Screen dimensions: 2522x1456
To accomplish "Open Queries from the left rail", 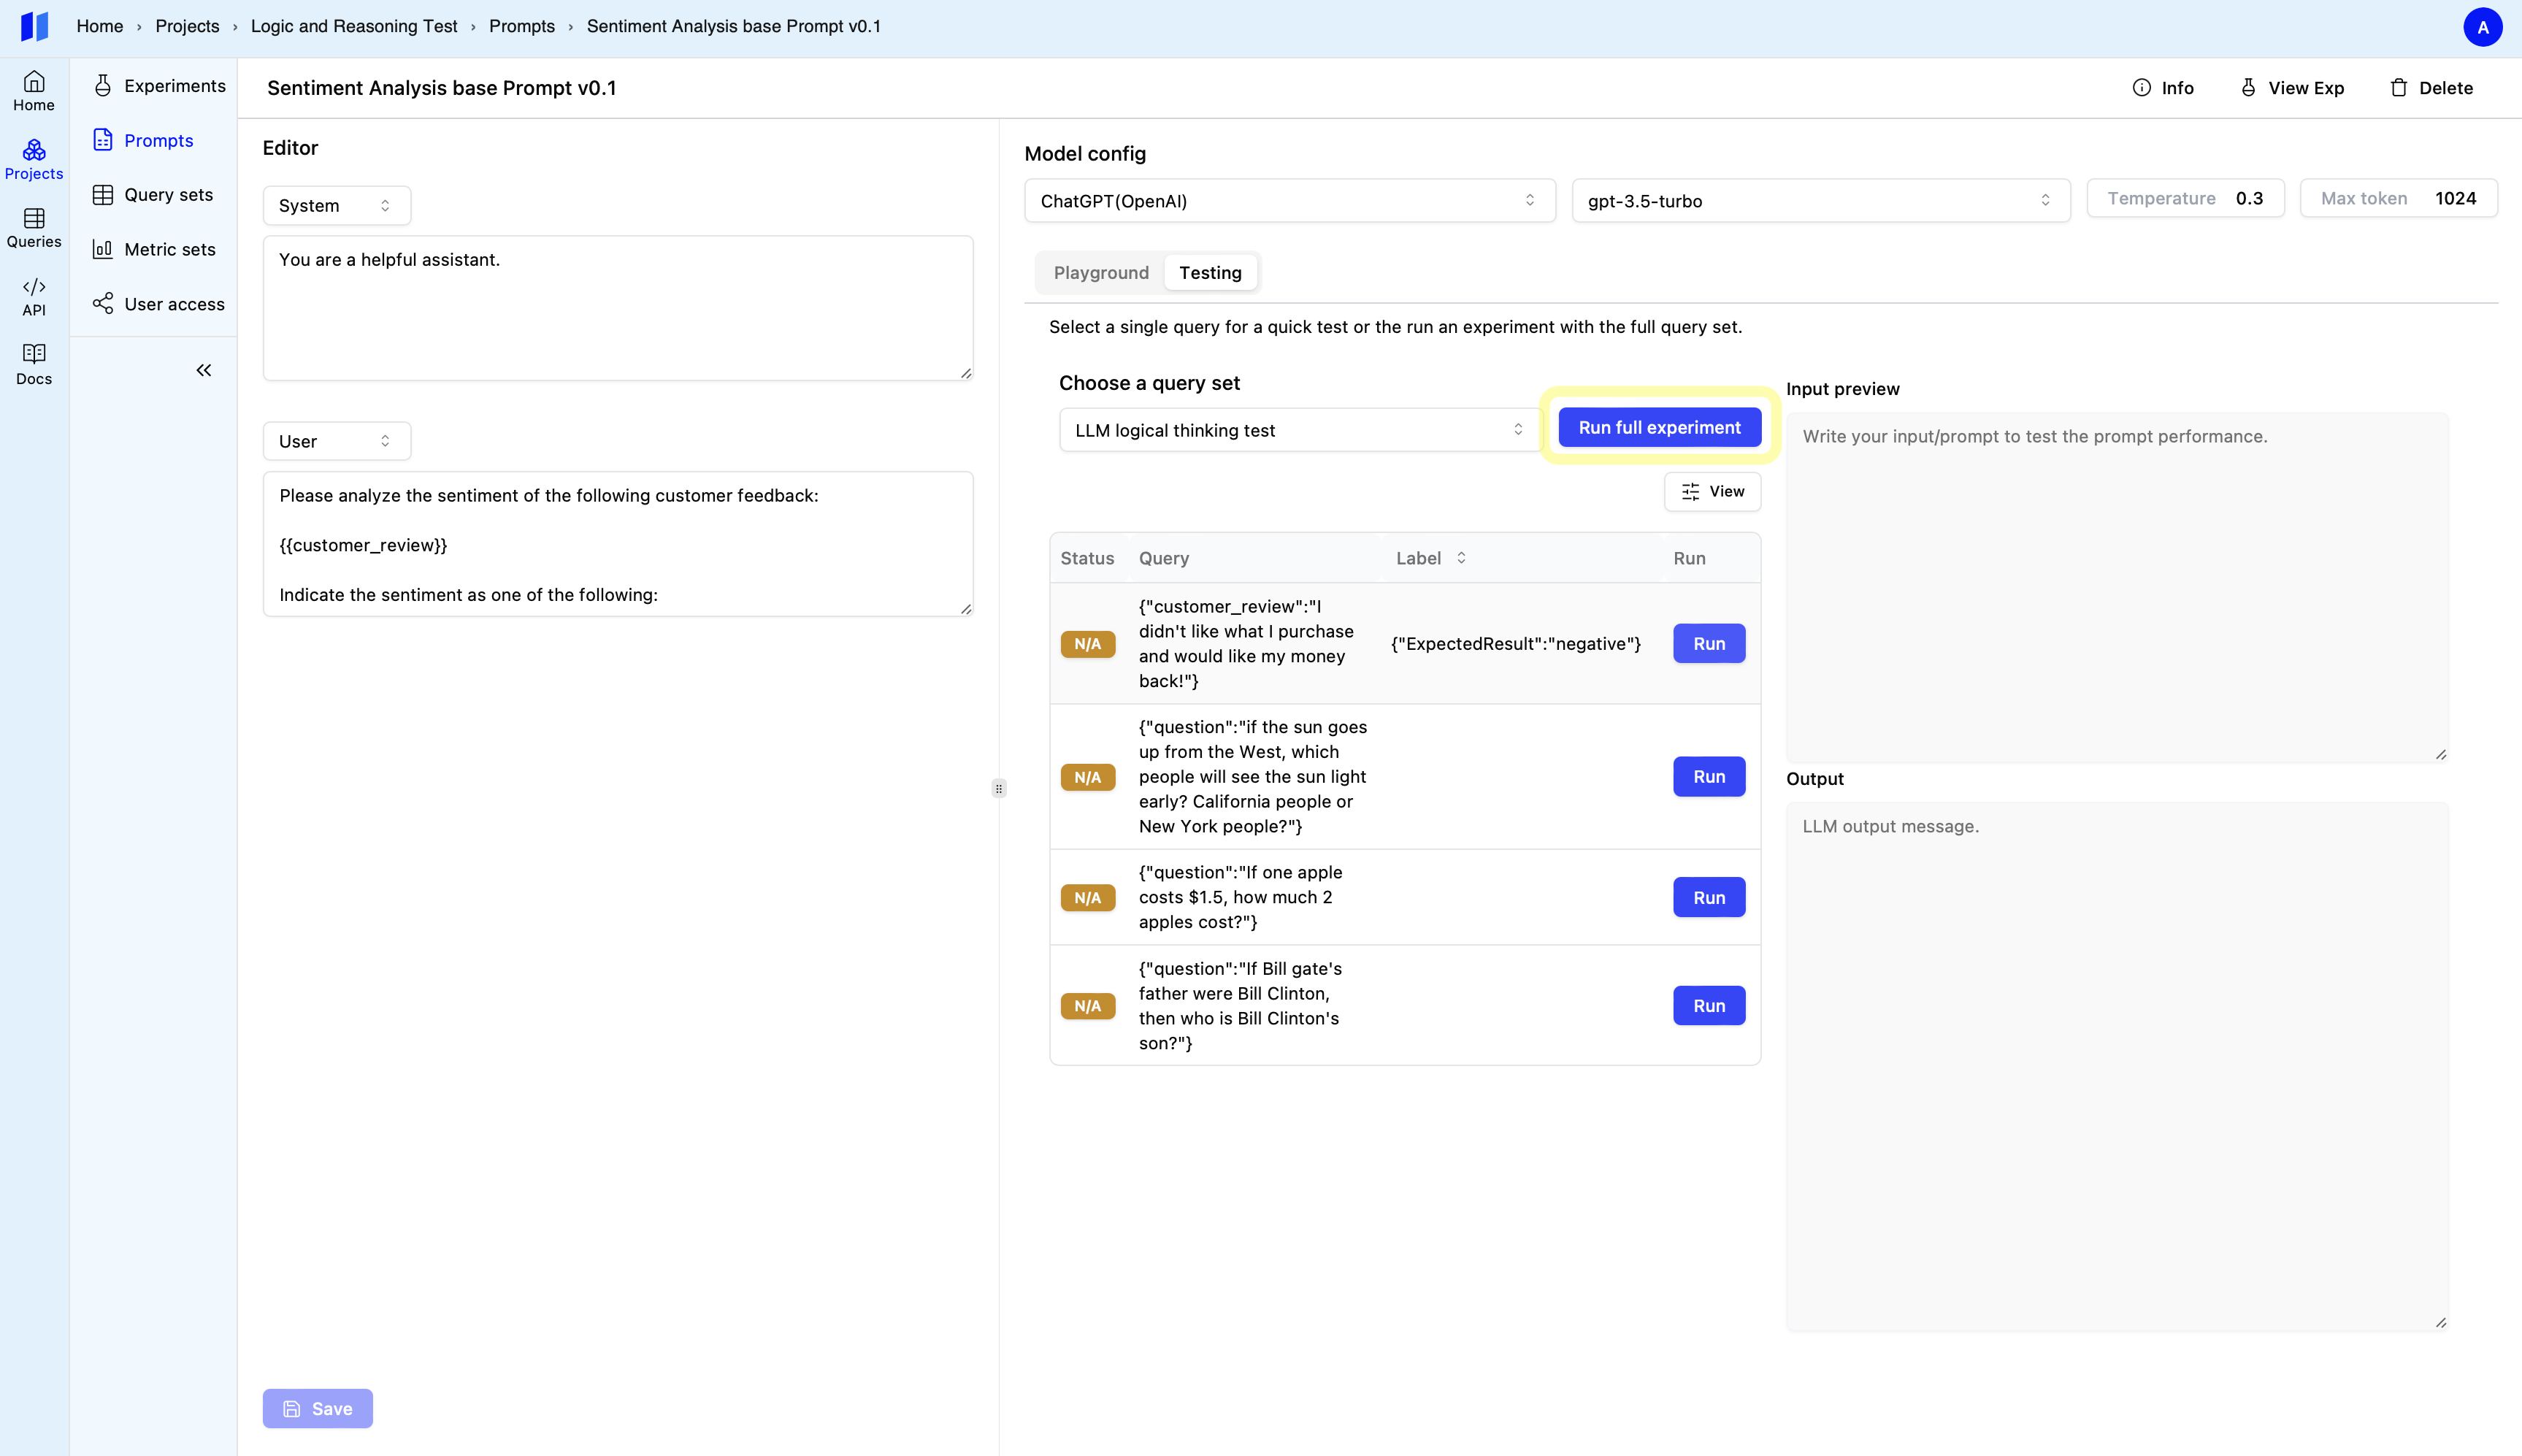I will 34,228.
